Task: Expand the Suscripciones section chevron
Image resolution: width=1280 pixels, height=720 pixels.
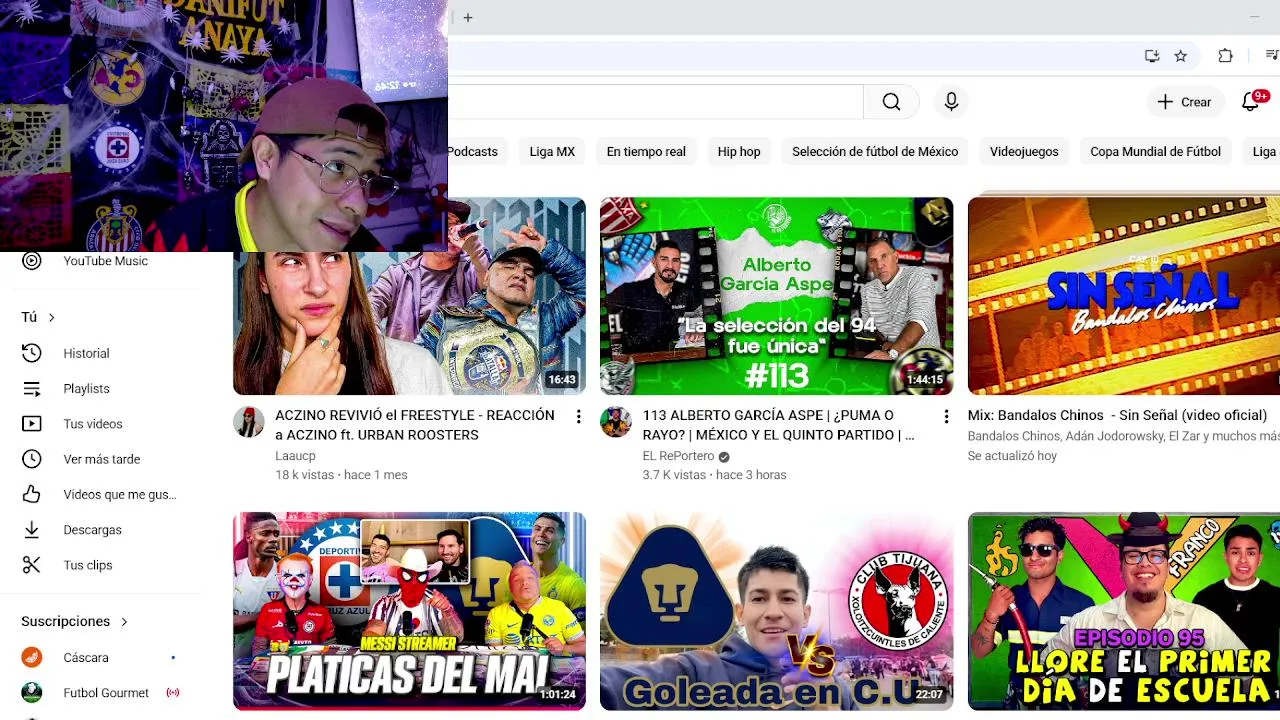Action: [x=124, y=622]
